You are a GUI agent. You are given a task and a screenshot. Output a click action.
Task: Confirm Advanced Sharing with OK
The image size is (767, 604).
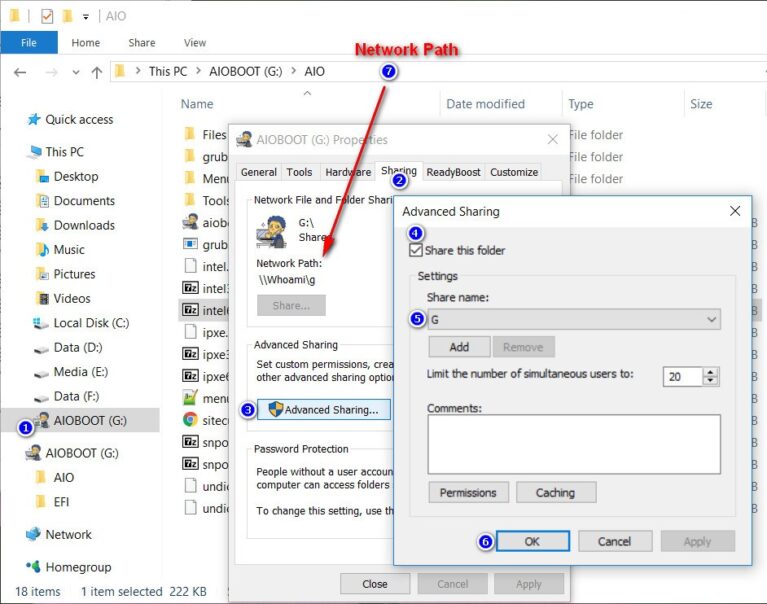click(533, 541)
